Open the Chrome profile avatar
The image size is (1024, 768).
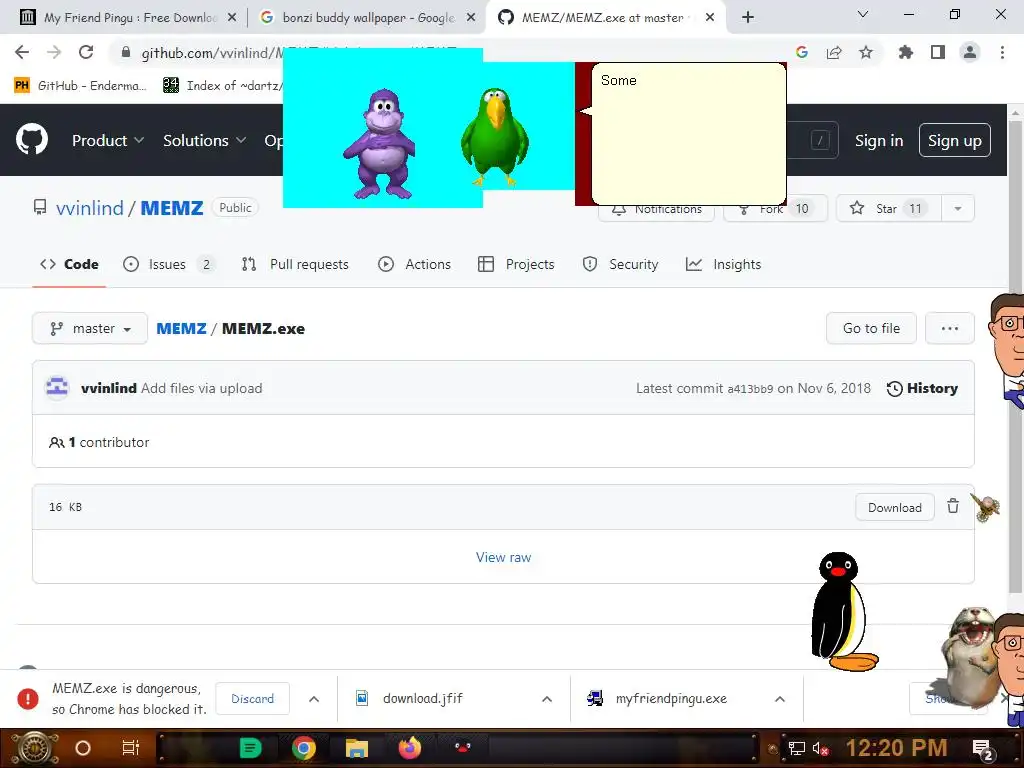[970, 52]
